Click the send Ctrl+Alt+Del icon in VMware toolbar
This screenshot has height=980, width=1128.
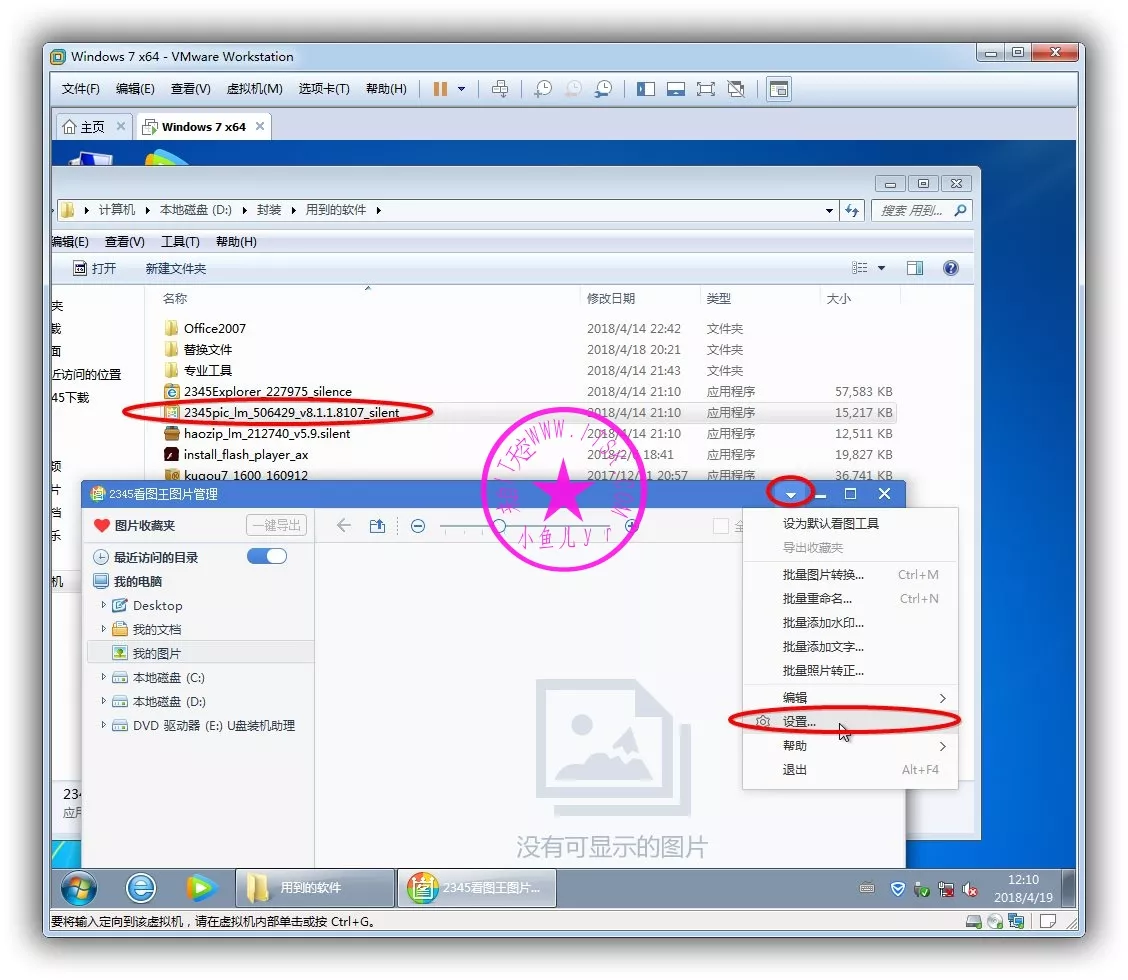pos(501,89)
